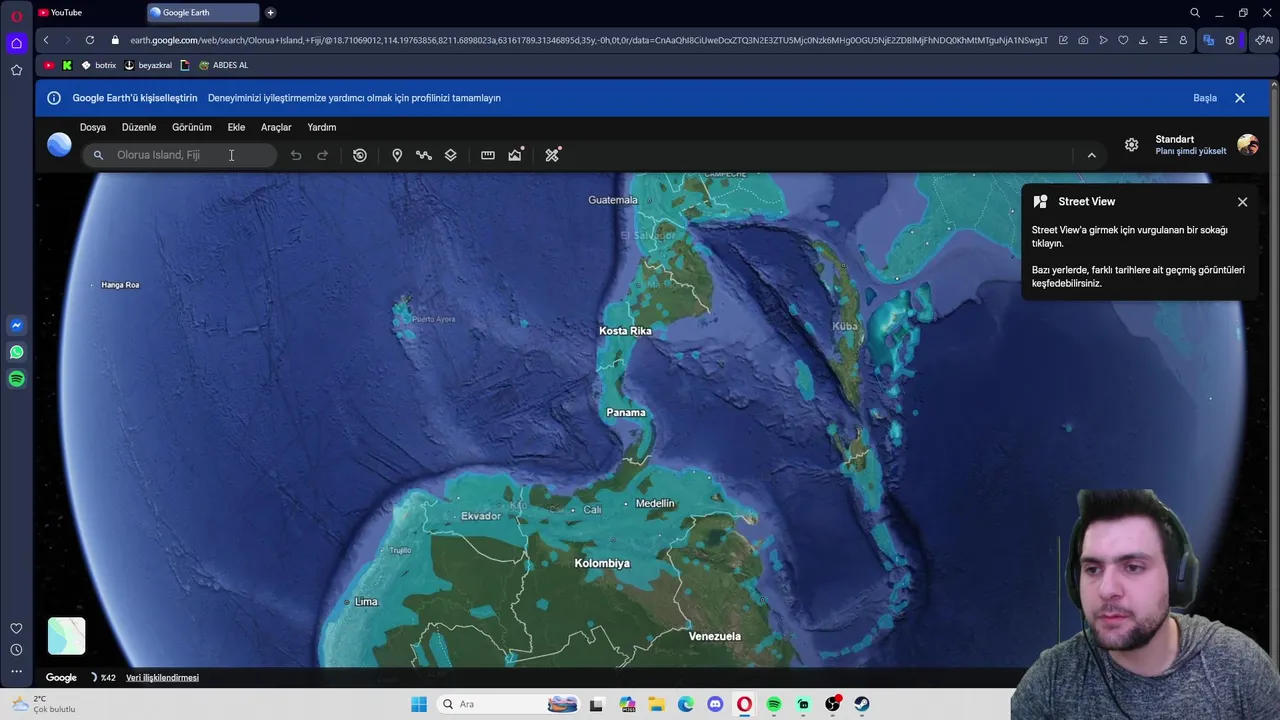Collapse the Earth toolbar with chevron
1280x720 pixels.
pos(1091,155)
